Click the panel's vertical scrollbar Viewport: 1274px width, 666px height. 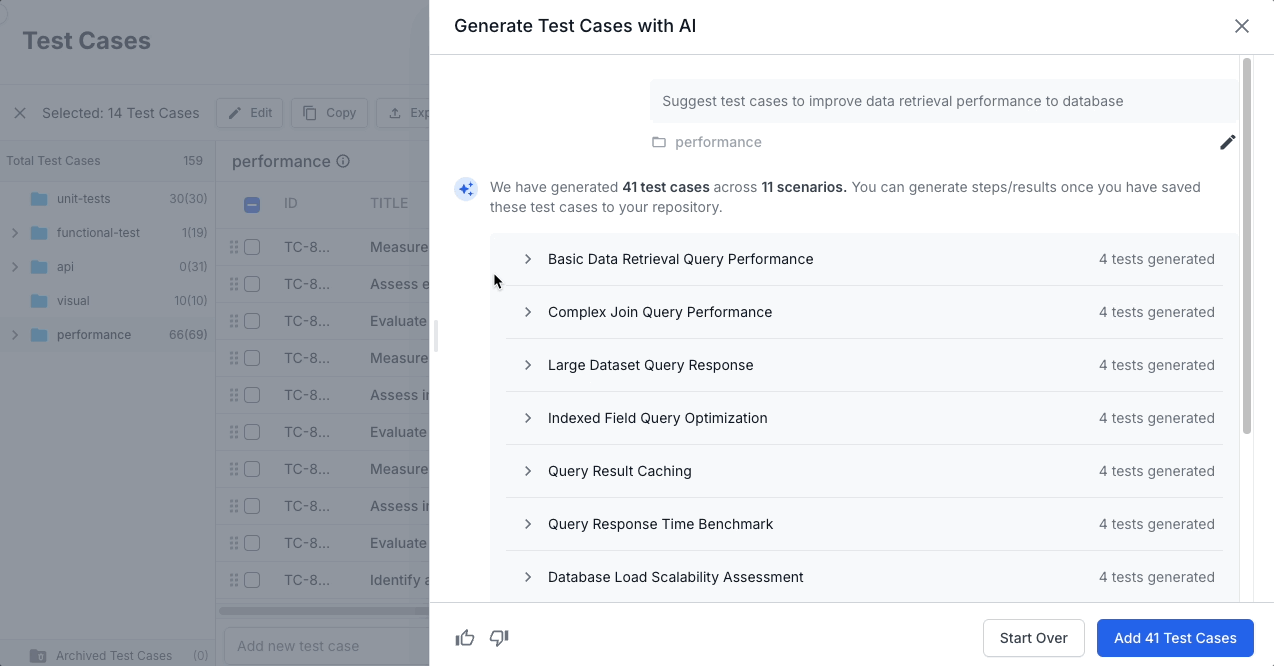click(1246, 245)
